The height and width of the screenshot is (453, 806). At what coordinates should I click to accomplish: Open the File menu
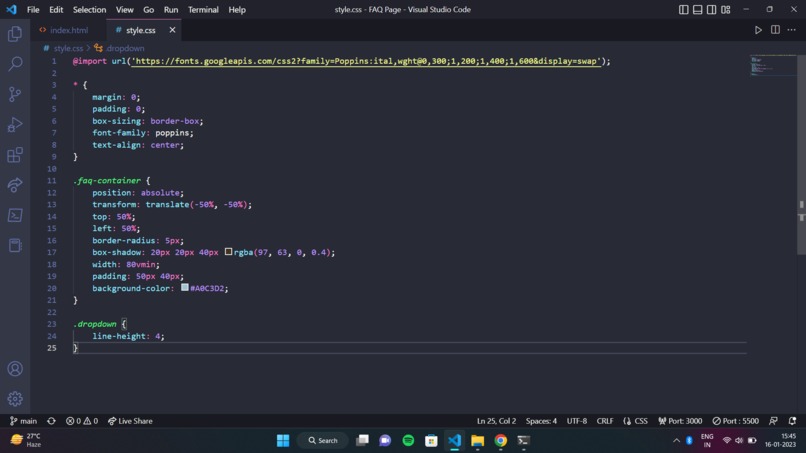33,10
